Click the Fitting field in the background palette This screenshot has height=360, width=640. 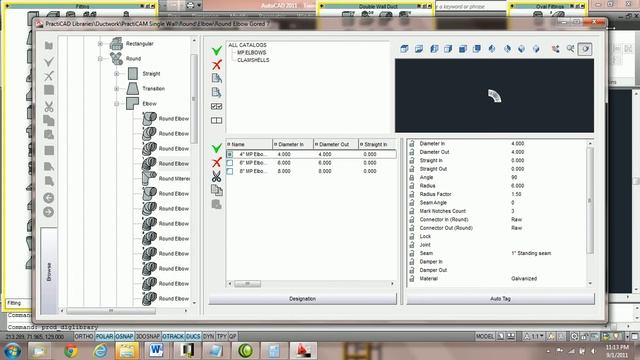pyautogui.click(x=18, y=303)
